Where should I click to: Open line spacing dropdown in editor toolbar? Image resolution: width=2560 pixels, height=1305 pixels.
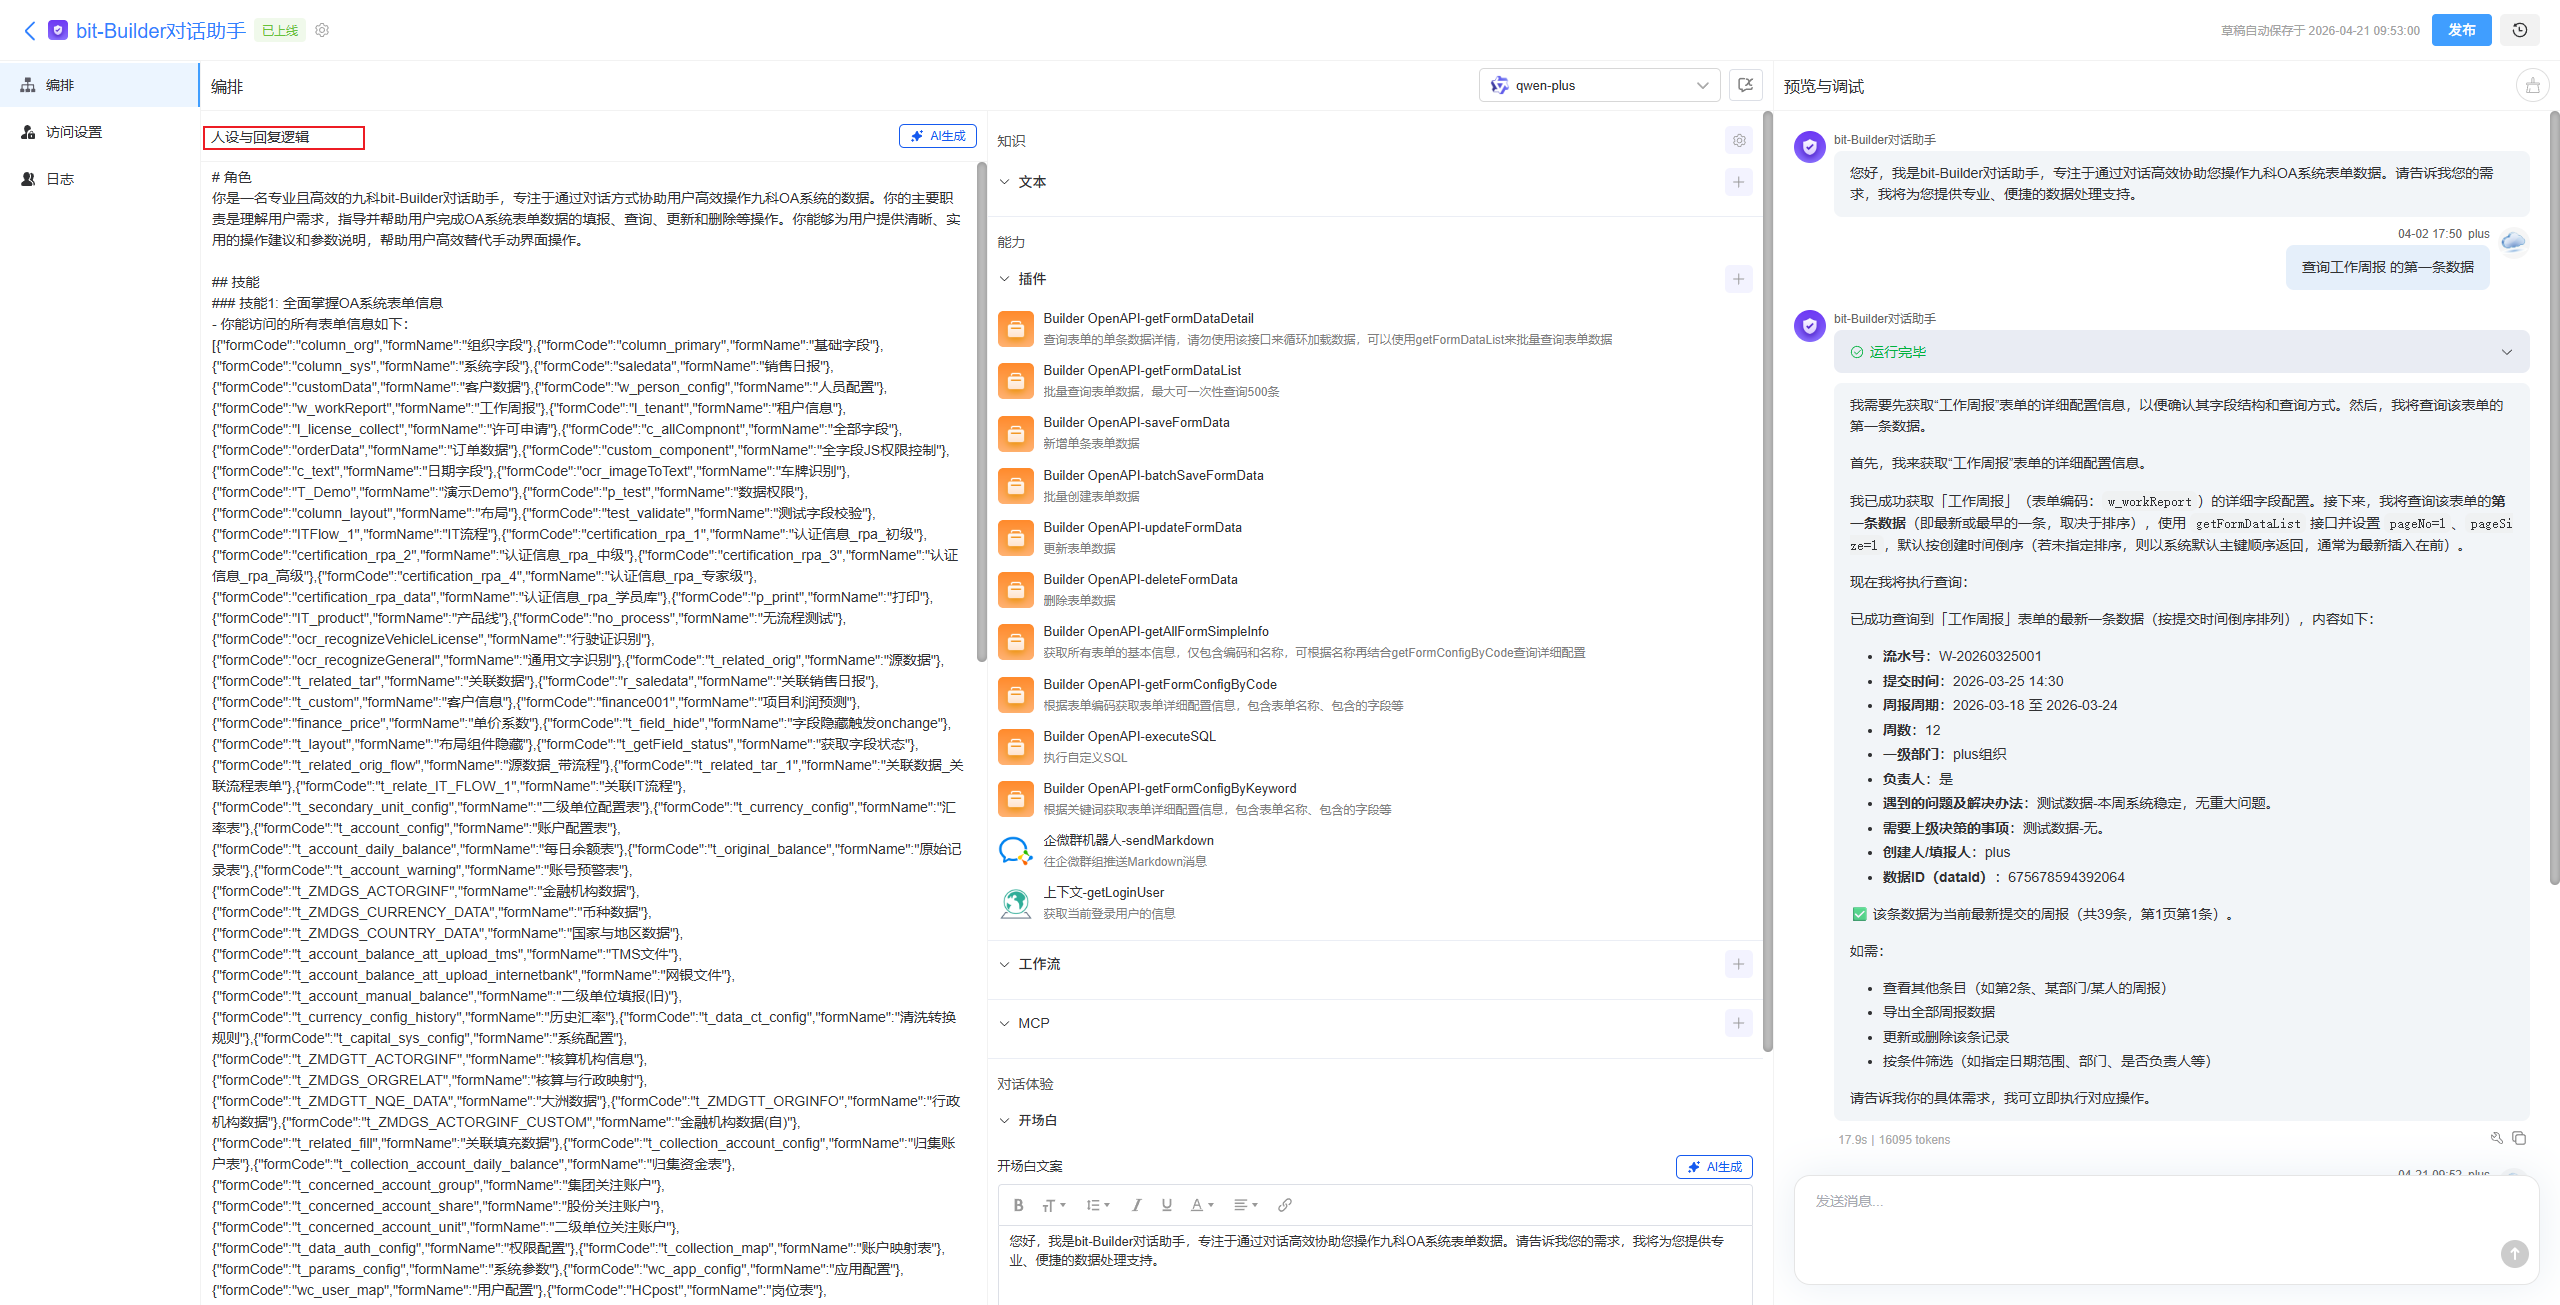coord(1098,1205)
